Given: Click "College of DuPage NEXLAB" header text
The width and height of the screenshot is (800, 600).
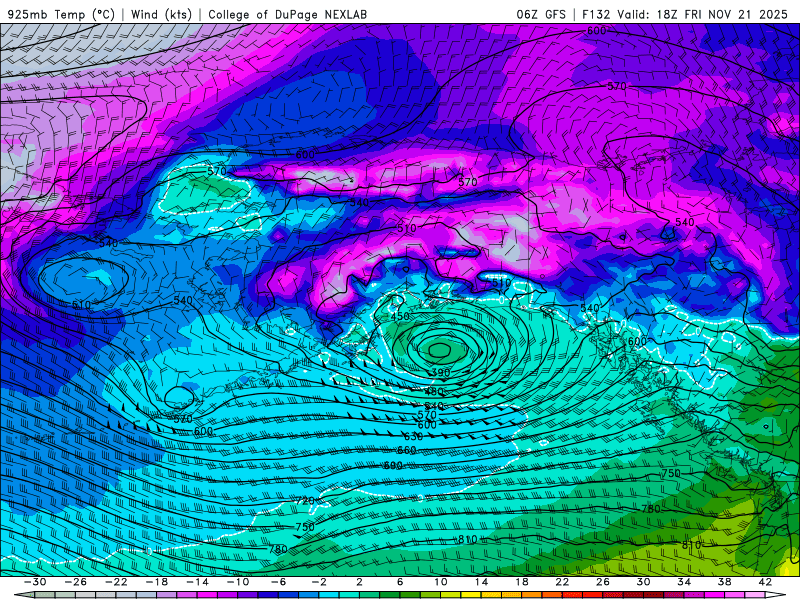Looking at the screenshot, I should [x=287, y=14].
